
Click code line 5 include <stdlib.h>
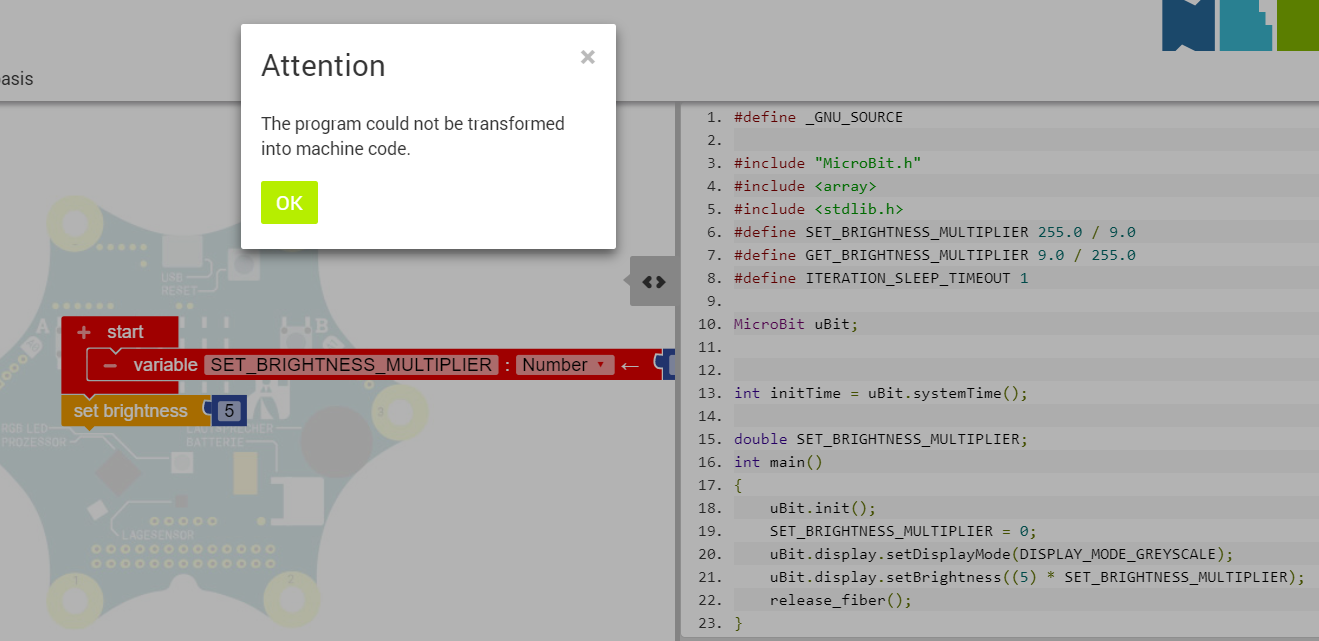pos(818,209)
